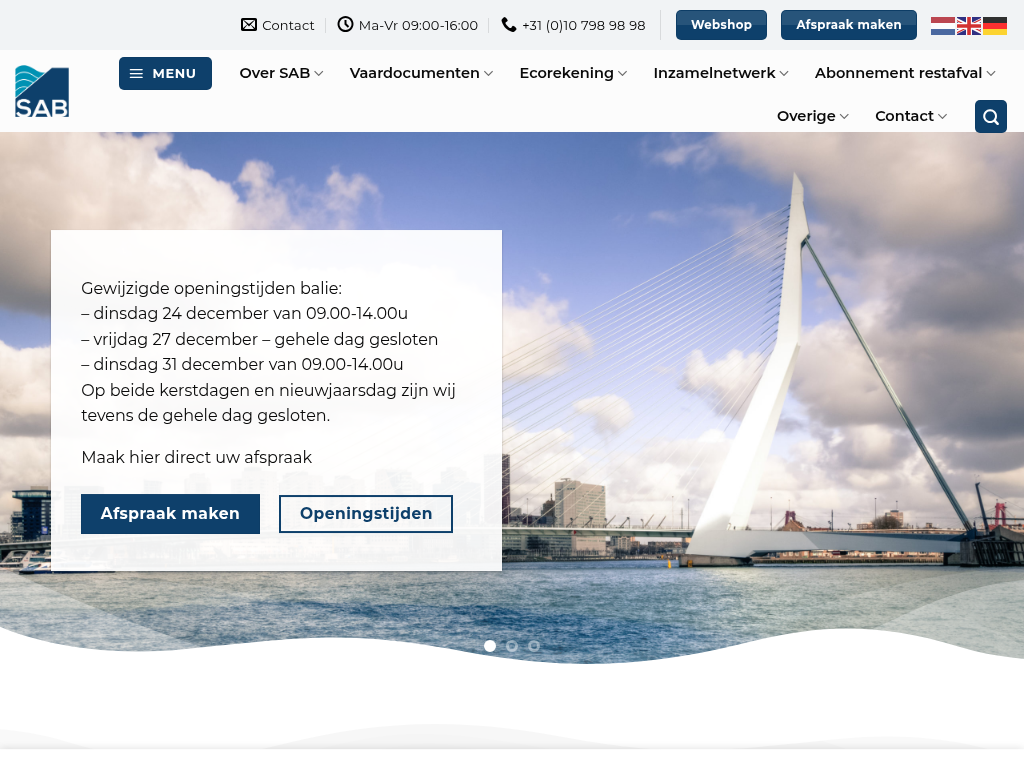
Task: Switch language to Dutch flag
Action: coord(942,26)
